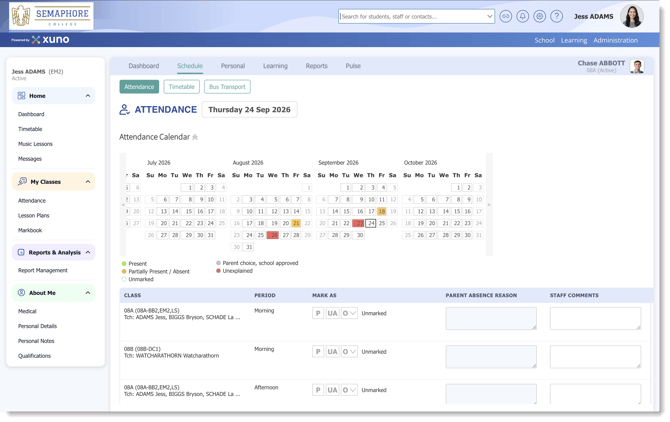The image size is (670, 422).
Task: Open Medical in sidebar
Action: click(x=27, y=311)
